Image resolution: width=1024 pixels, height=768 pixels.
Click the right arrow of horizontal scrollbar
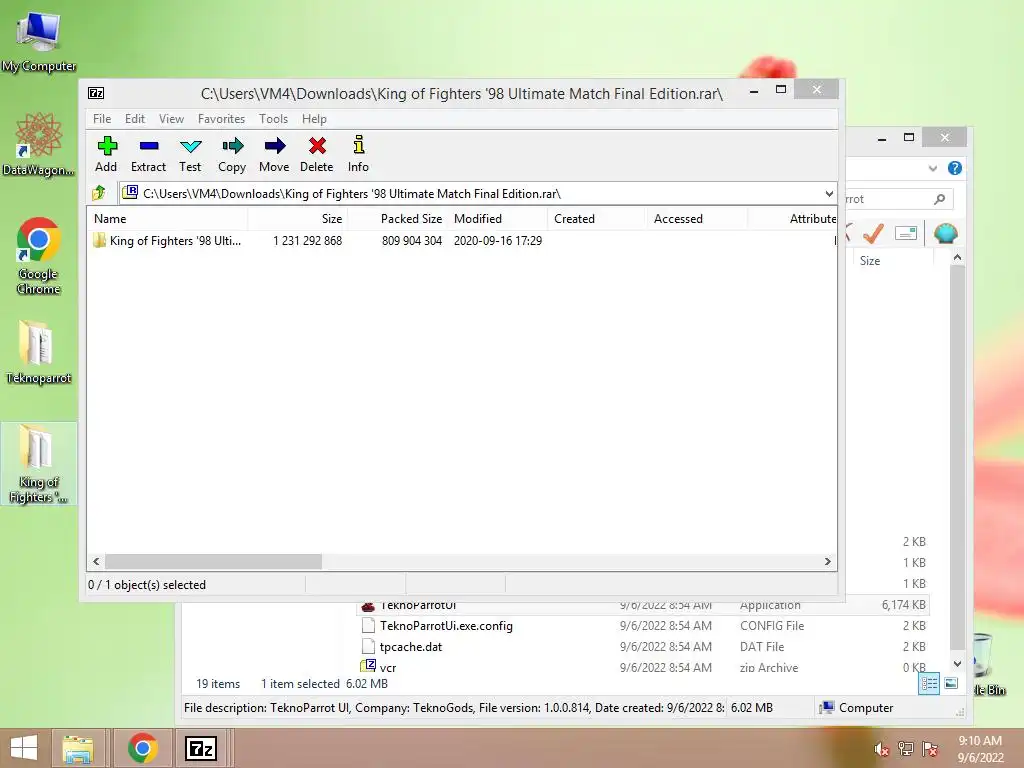(827, 562)
